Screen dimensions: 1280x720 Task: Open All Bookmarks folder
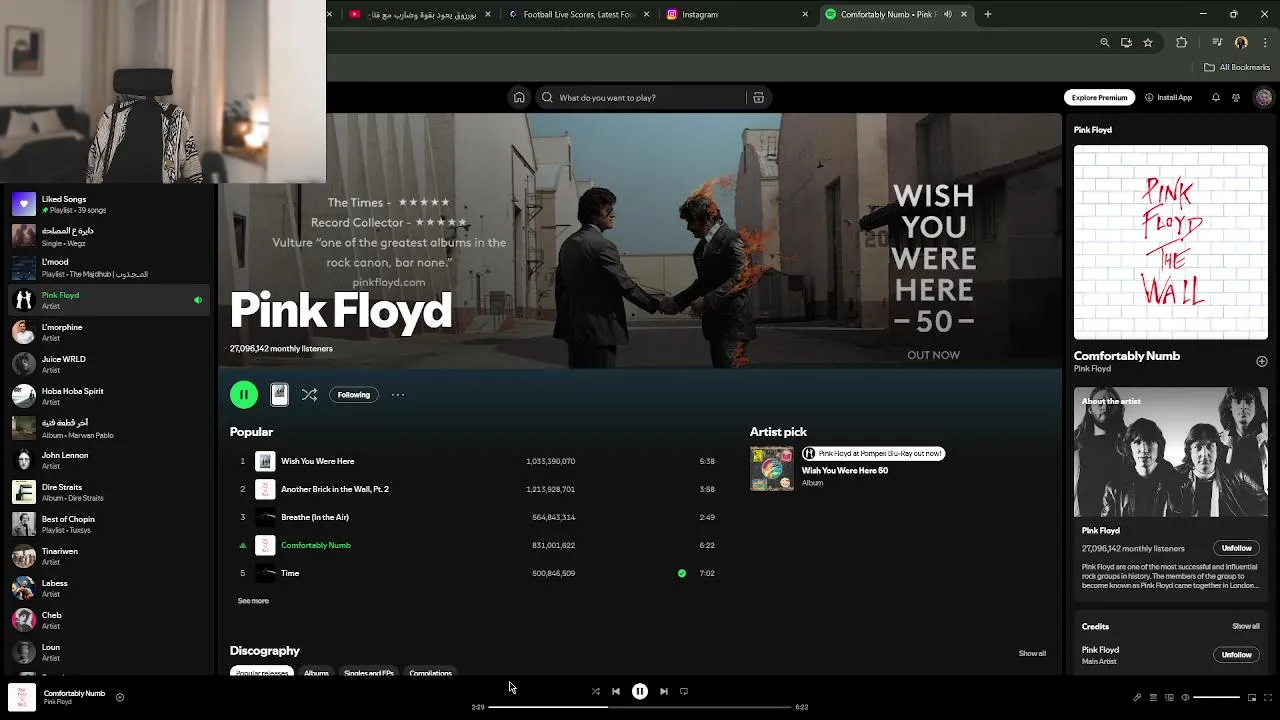pyautogui.click(x=1237, y=67)
